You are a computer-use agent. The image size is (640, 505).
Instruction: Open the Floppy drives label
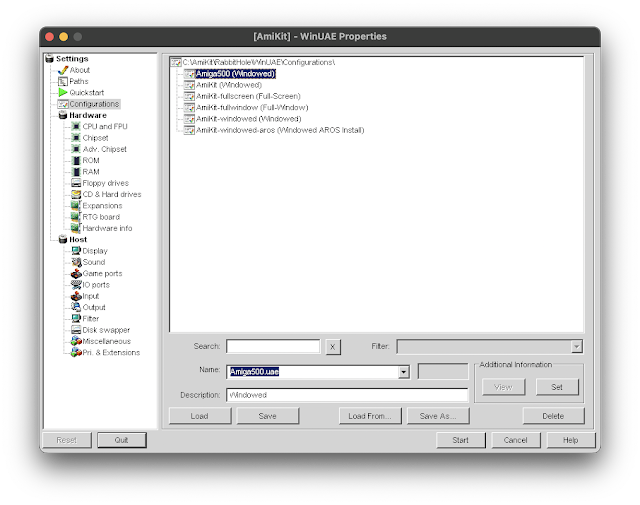click(106, 183)
